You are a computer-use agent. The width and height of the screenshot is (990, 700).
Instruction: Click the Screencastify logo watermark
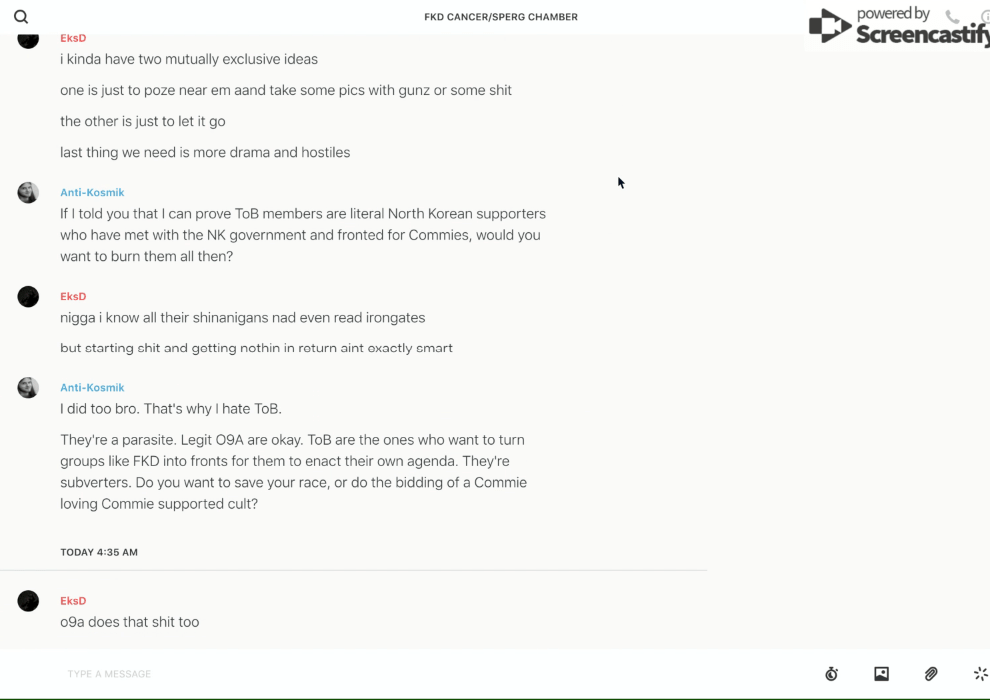(897, 28)
